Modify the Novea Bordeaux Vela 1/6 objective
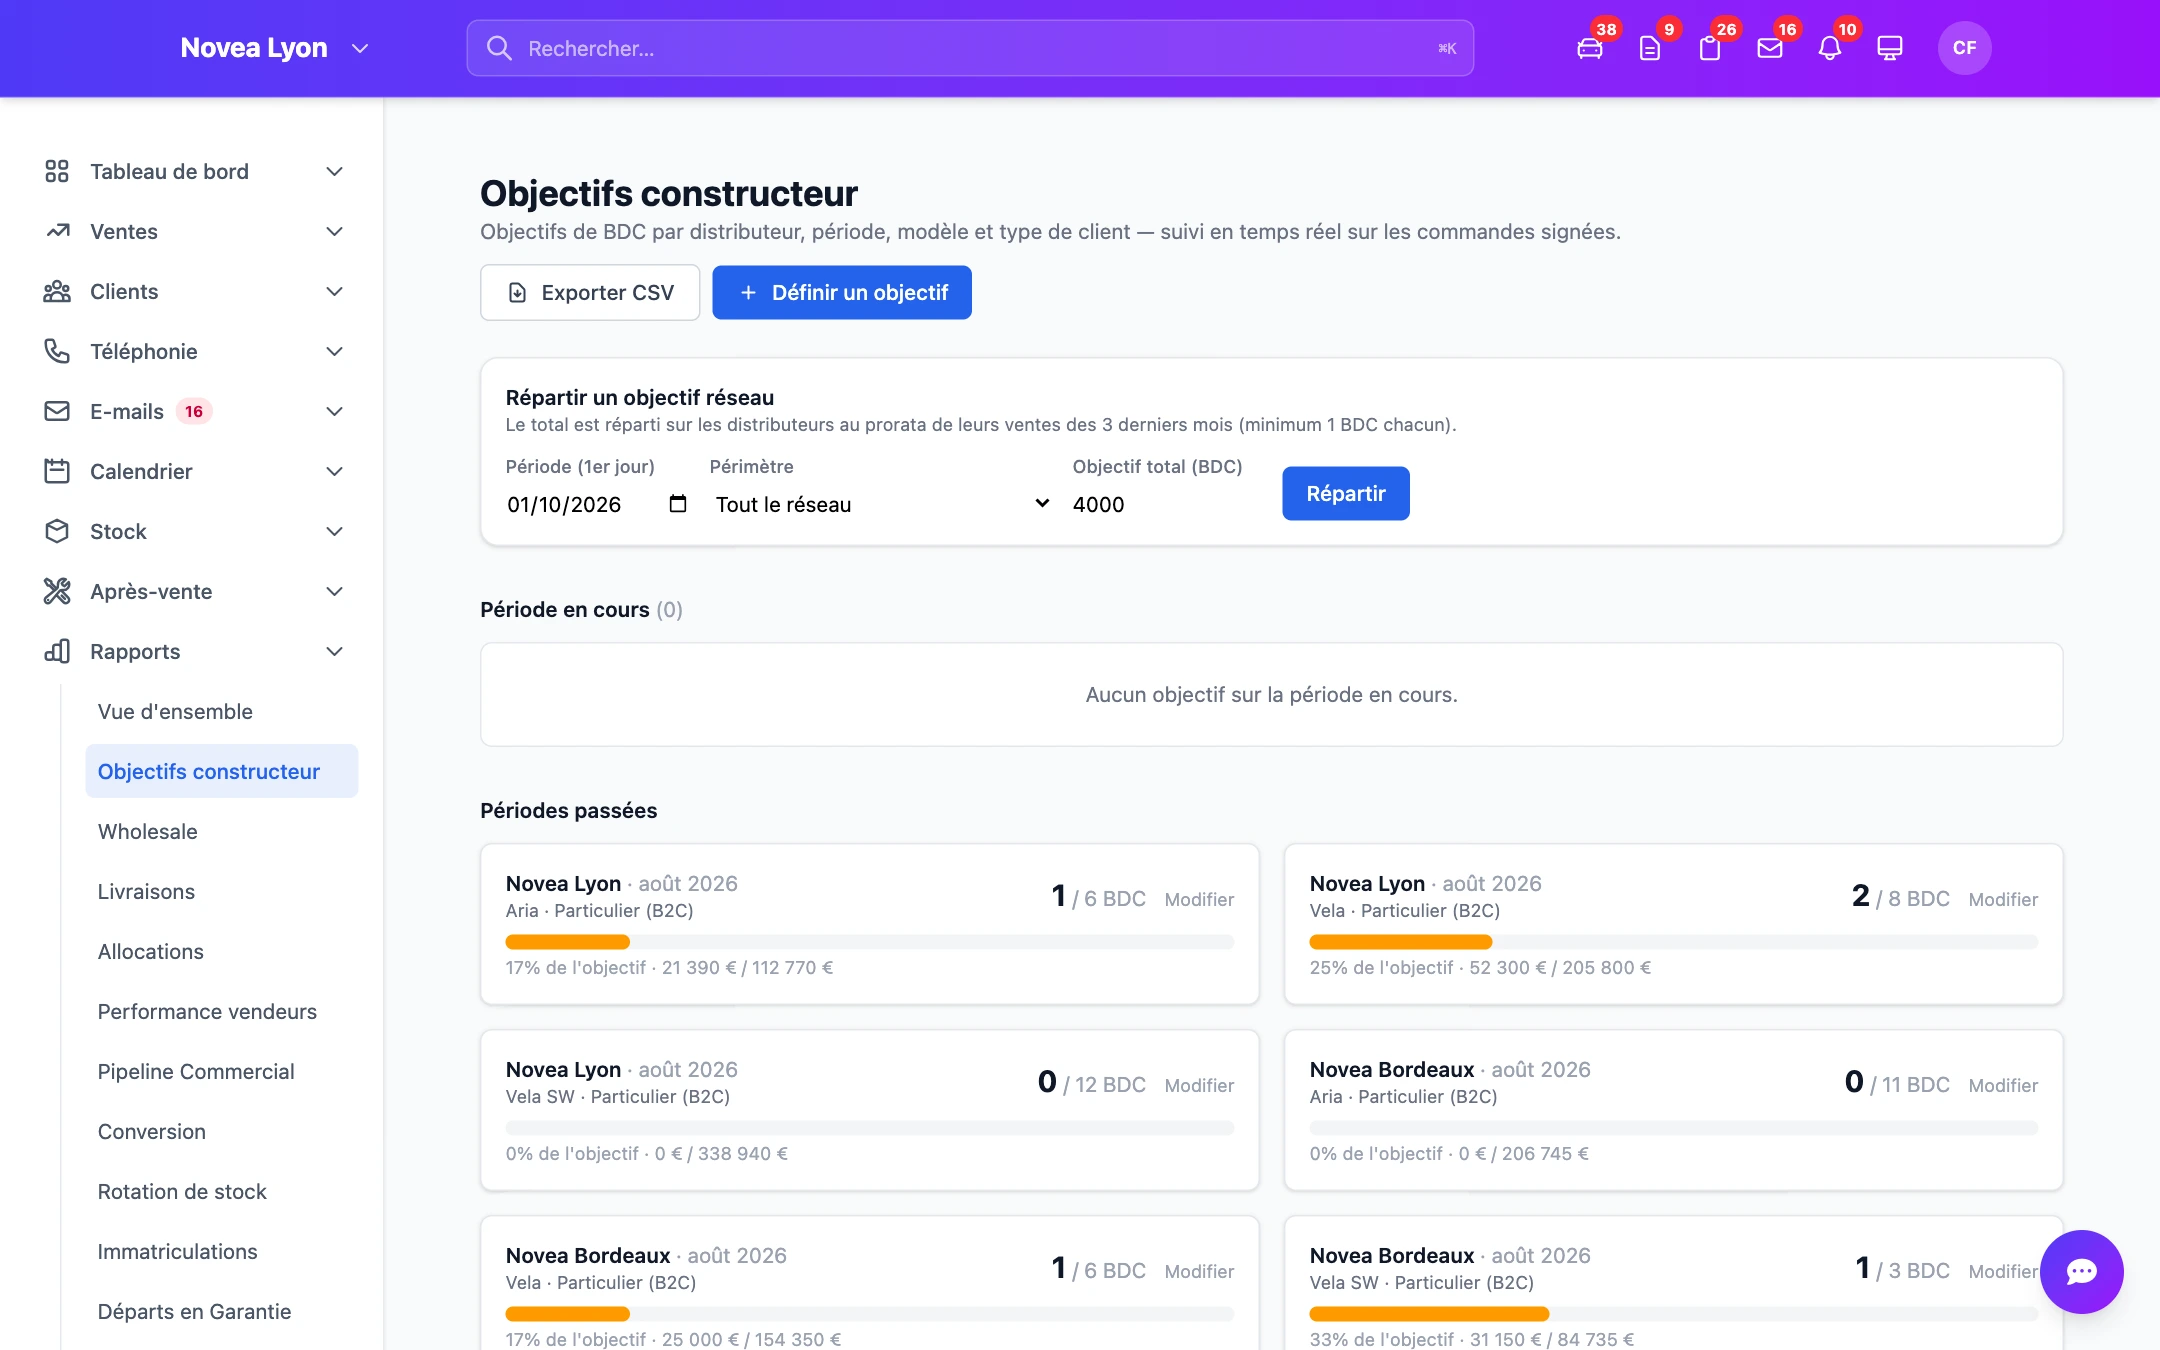The height and width of the screenshot is (1350, 2160). coord(1199,1271)
